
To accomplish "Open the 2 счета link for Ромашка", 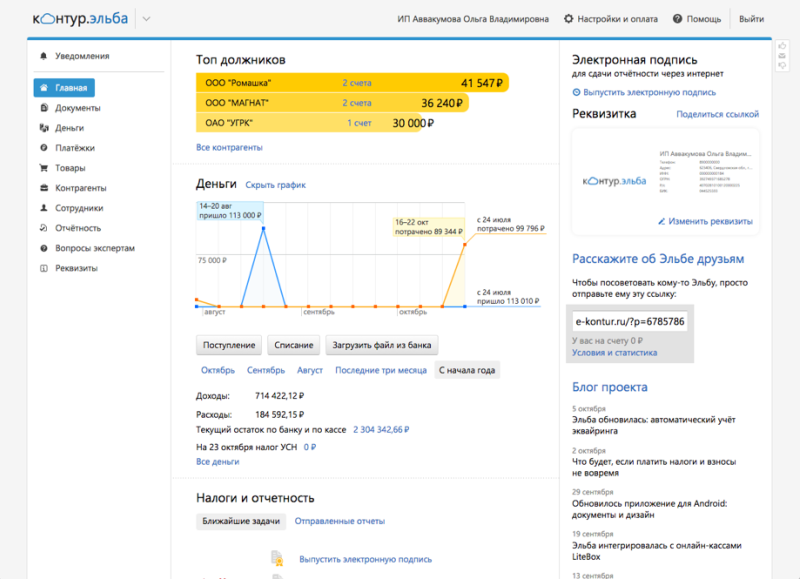I will pos(357,83).
